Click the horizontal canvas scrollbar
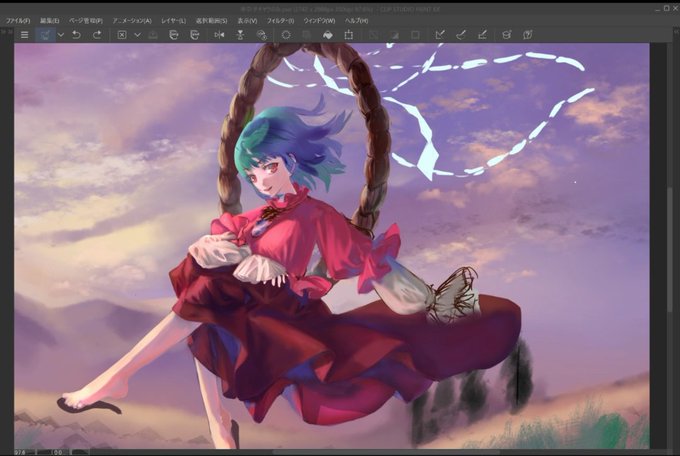The image size is (680, 456). 386,452
